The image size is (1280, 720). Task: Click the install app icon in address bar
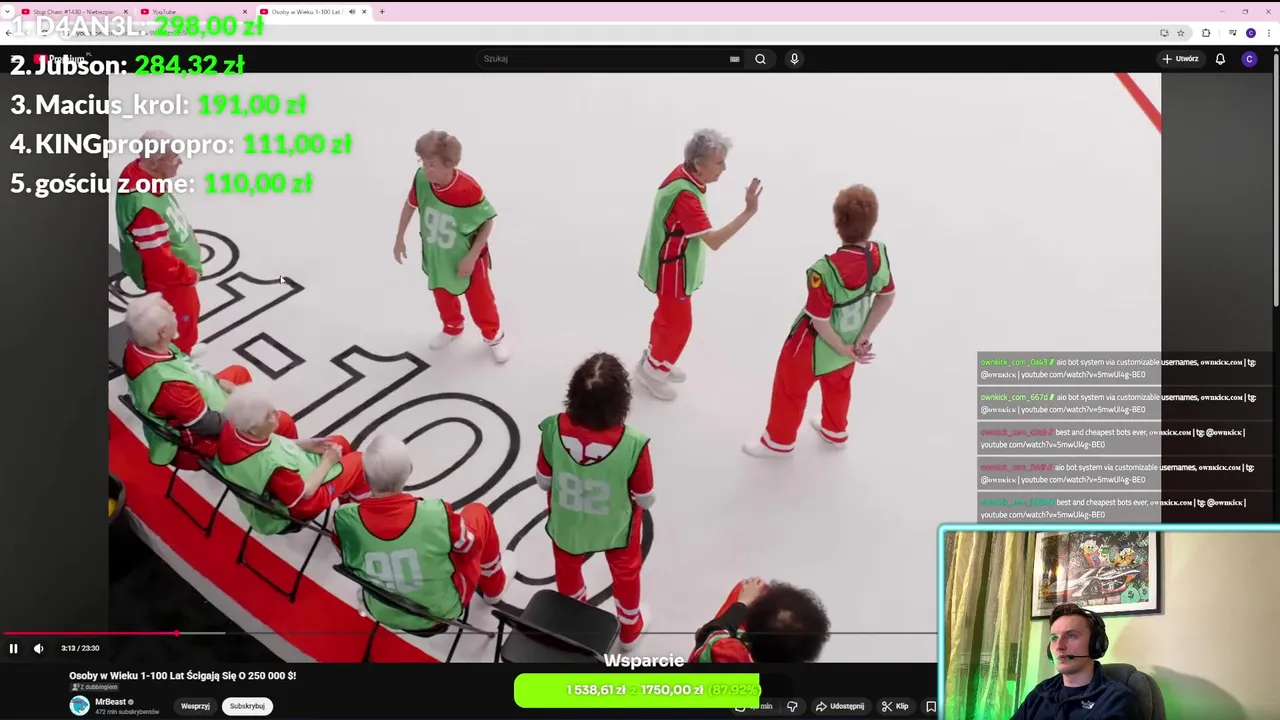(1164, 33)
